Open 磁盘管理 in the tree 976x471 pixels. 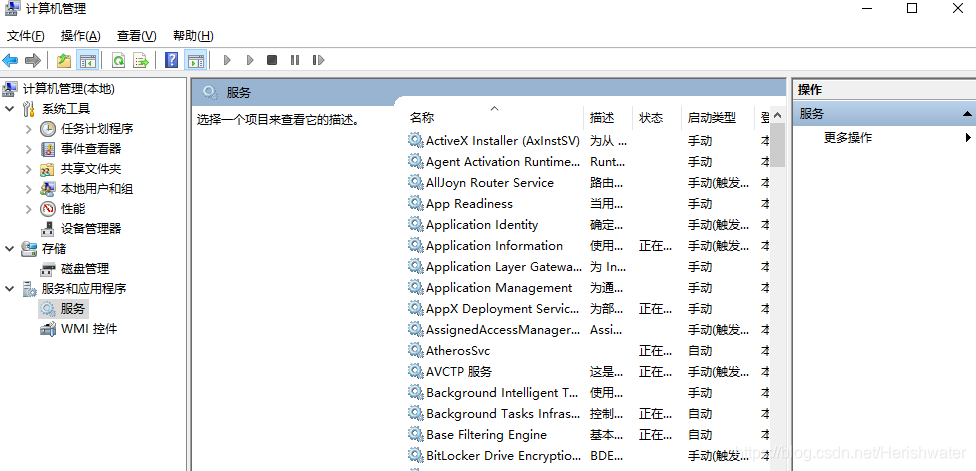tap(85, 269)
